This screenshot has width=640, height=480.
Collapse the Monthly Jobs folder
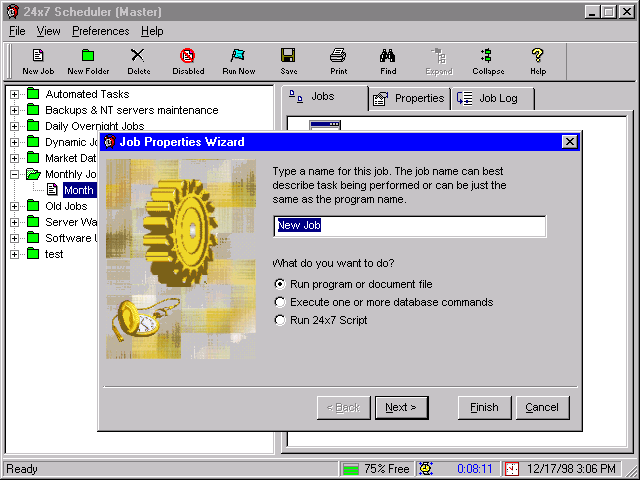(x=14, y=174)
